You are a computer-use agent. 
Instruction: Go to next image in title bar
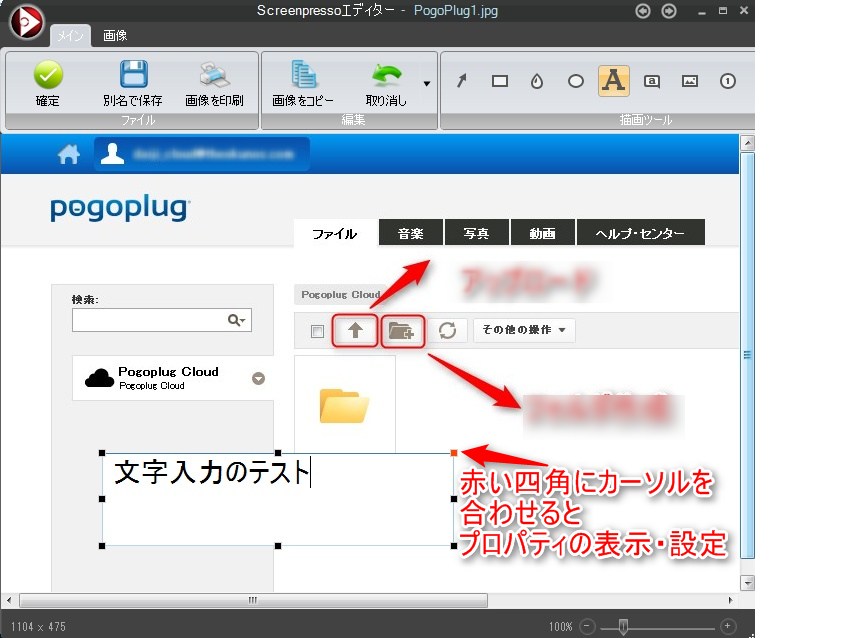coord(669,11)
